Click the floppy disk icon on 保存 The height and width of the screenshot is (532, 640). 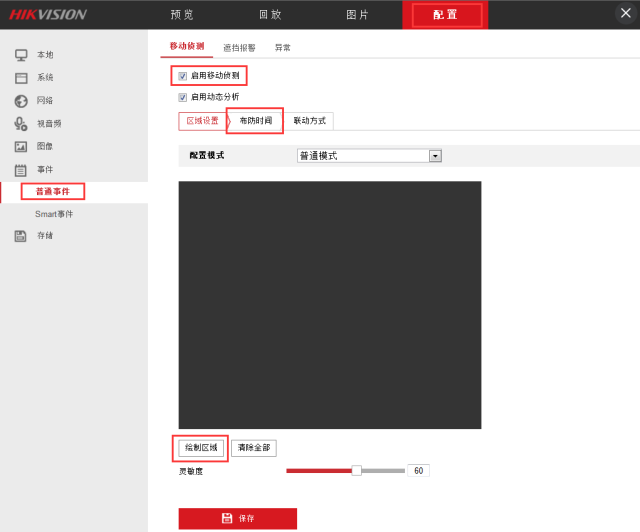point(227,518)
